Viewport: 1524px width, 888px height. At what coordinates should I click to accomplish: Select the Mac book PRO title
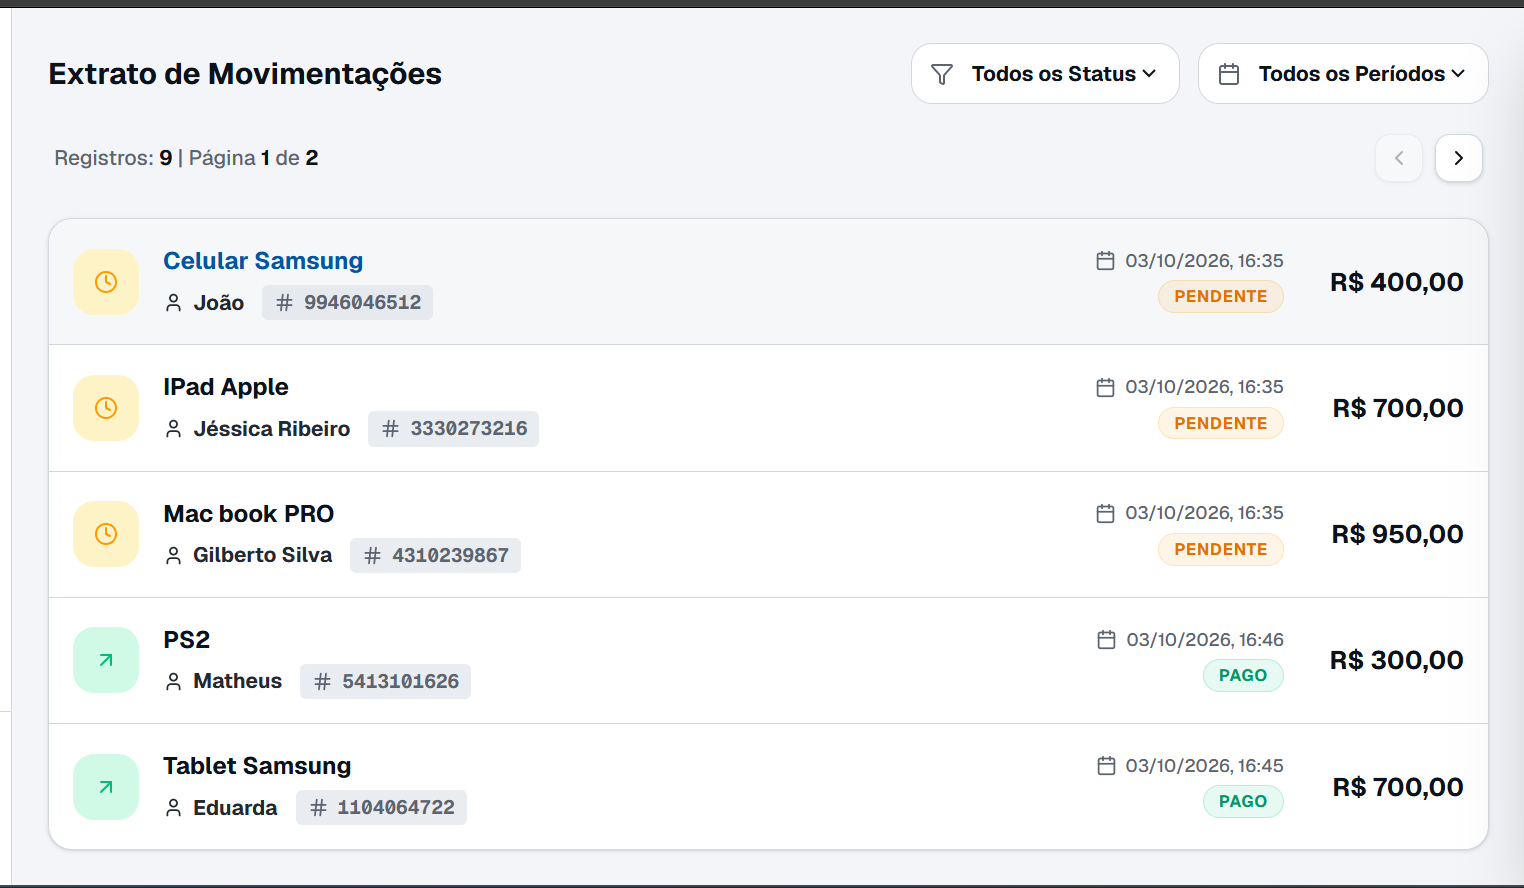249,514
